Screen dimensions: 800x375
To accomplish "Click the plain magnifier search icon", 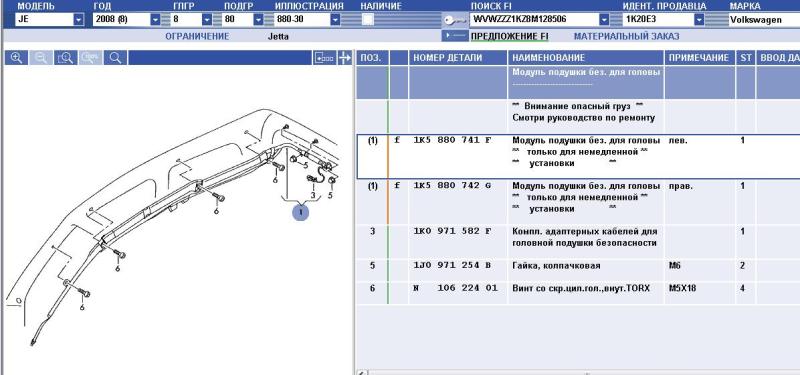I will point(115,58).
